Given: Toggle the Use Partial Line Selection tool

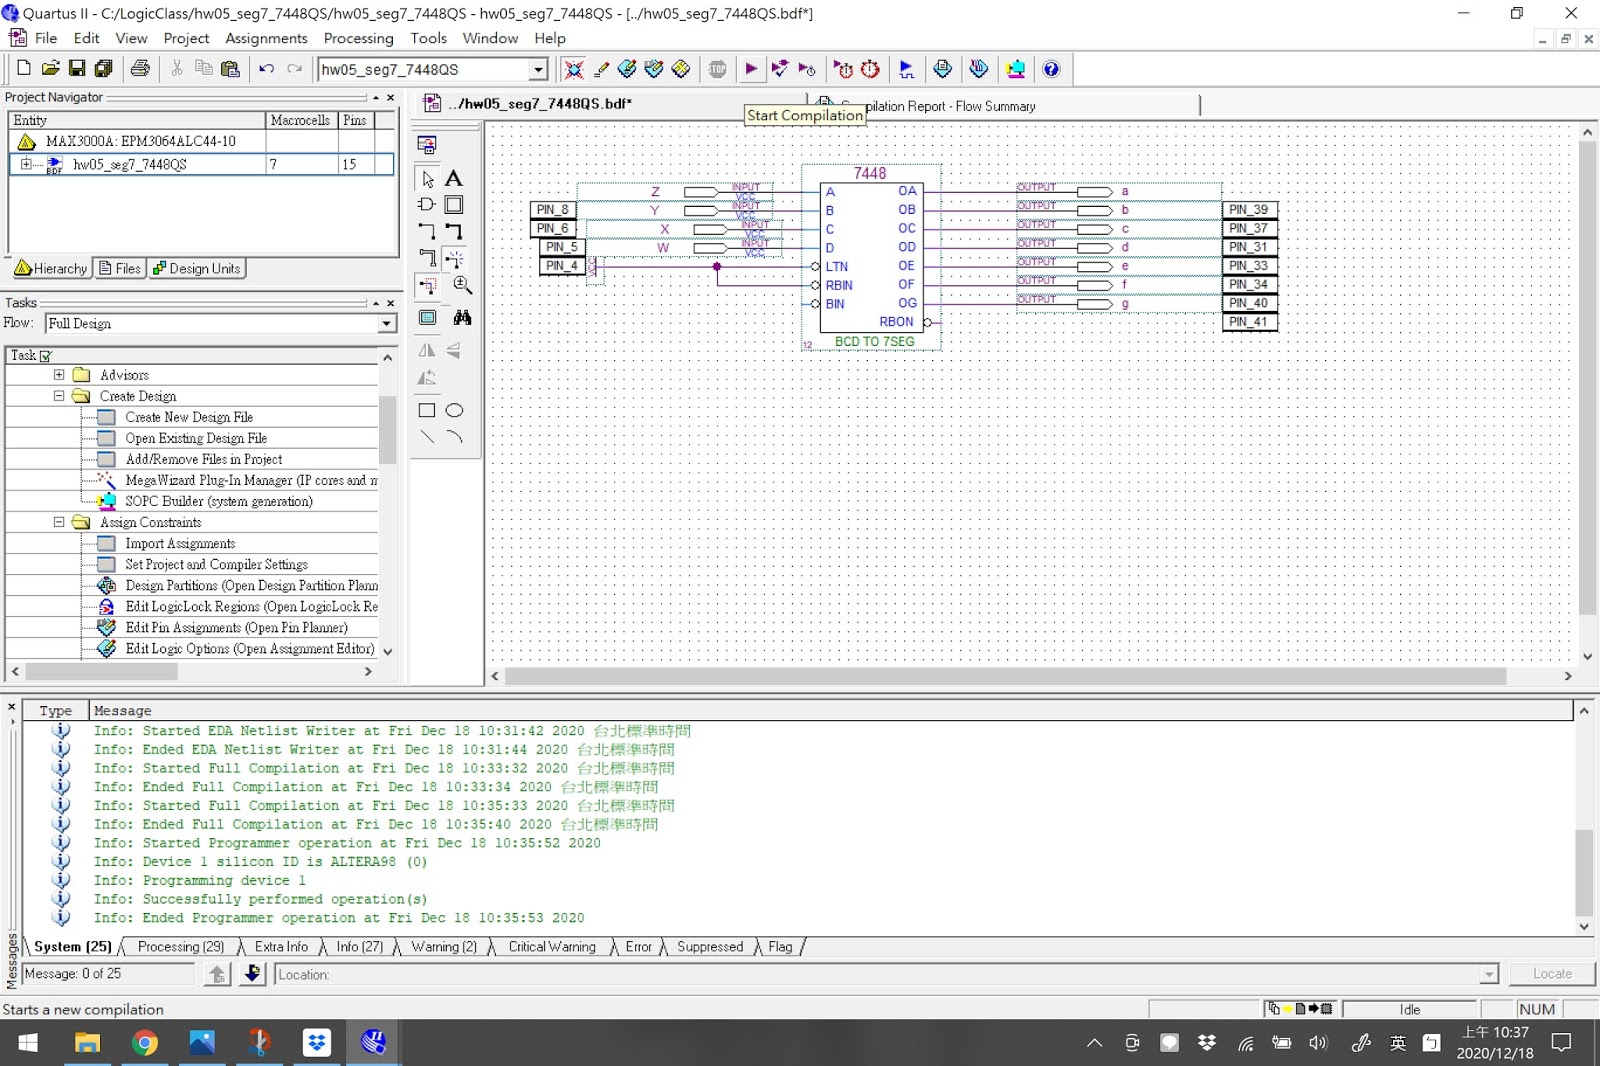Looking at the screenshot, I should click(x=427, y=285).
